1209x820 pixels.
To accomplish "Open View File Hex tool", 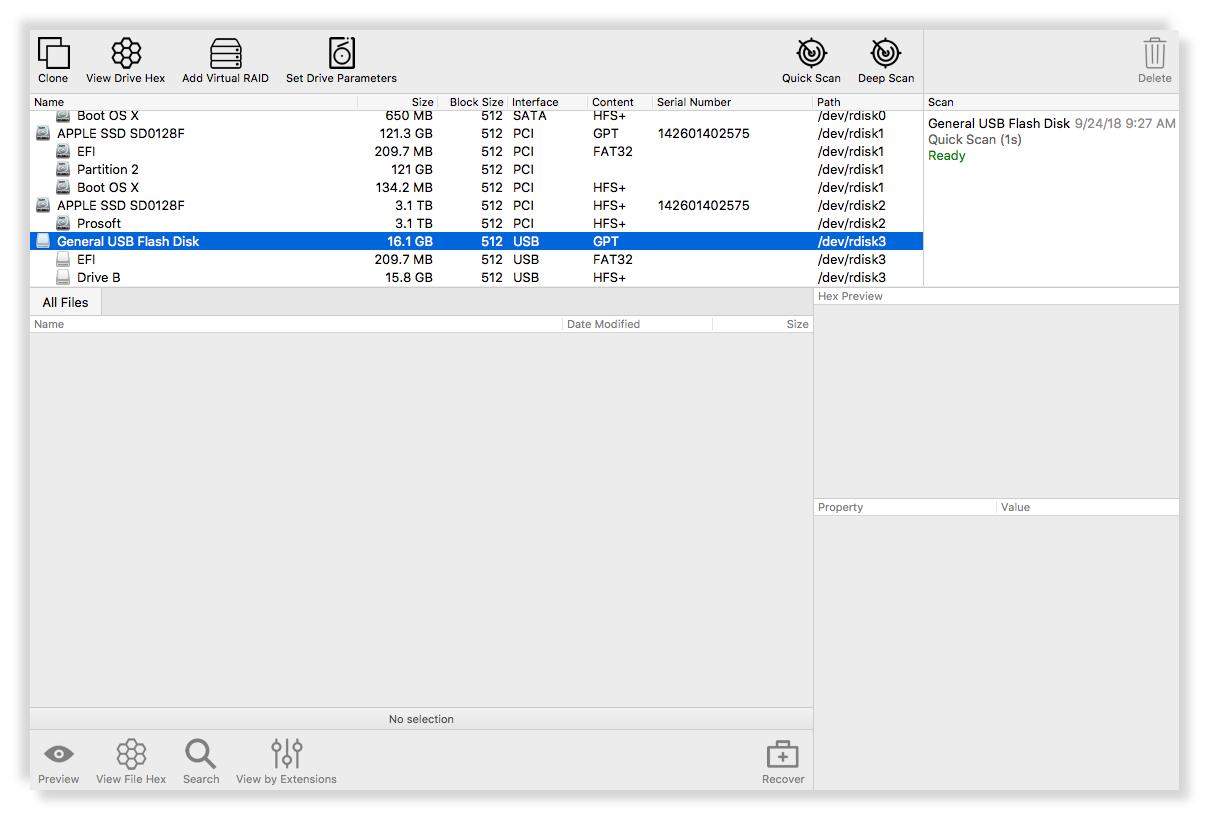I will 131,755.
